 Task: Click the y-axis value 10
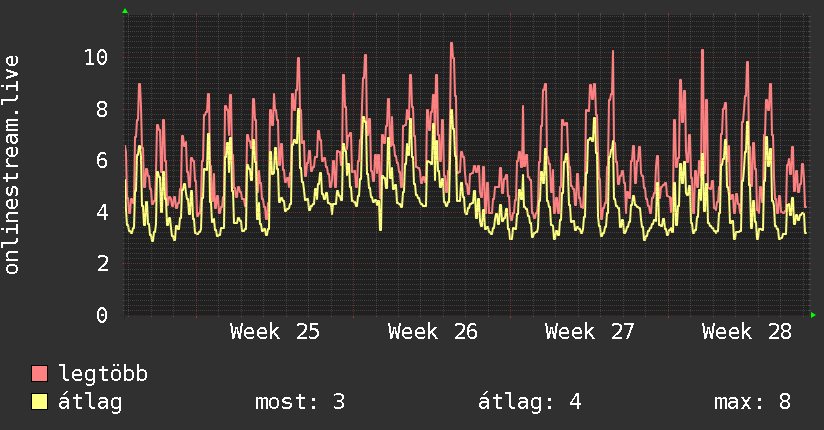pyautogui.click(x=96, y=57)
